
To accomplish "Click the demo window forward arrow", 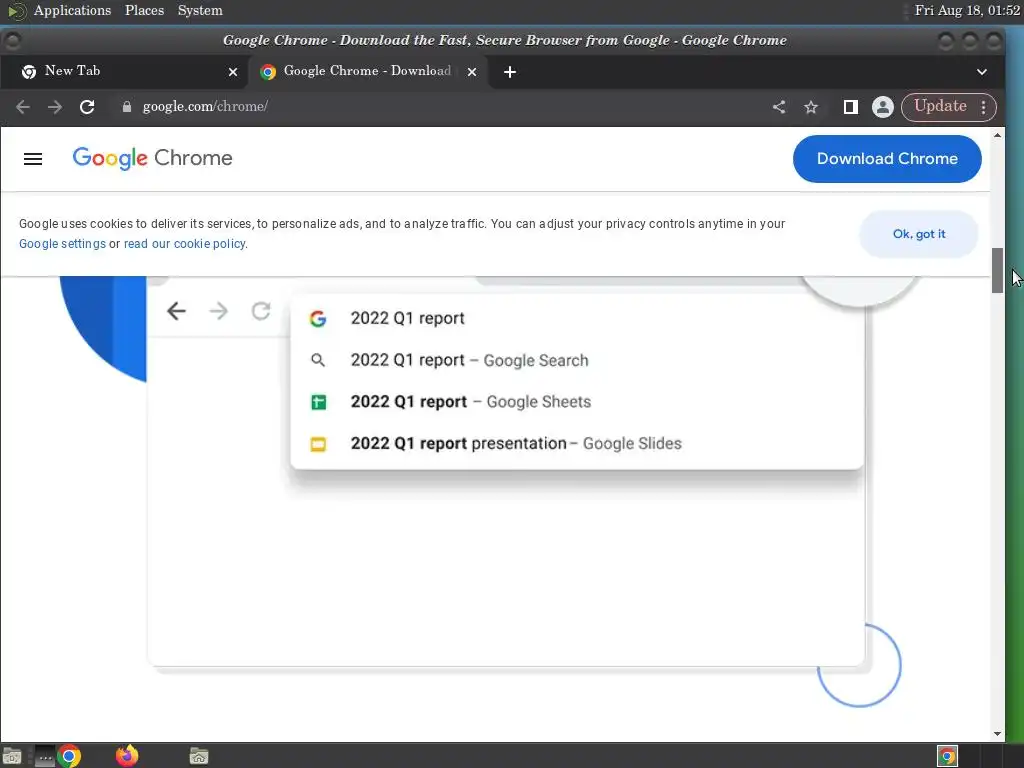I will tap(219, 311).
